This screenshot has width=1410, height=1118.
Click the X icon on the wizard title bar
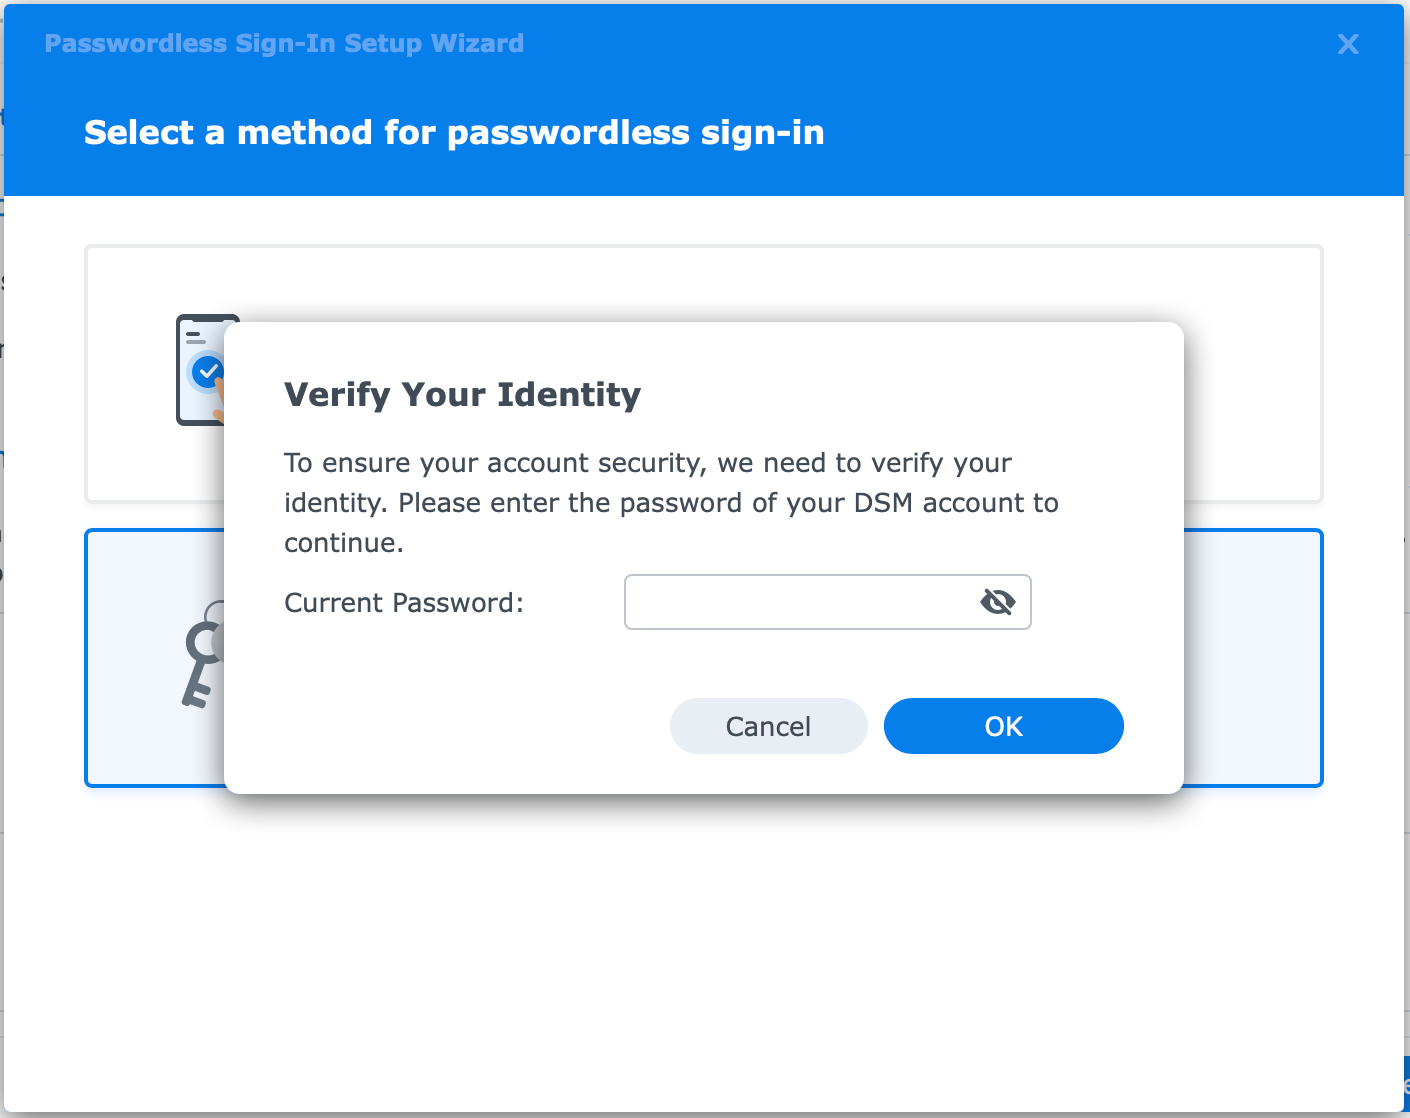click(x=1348, y=44)
